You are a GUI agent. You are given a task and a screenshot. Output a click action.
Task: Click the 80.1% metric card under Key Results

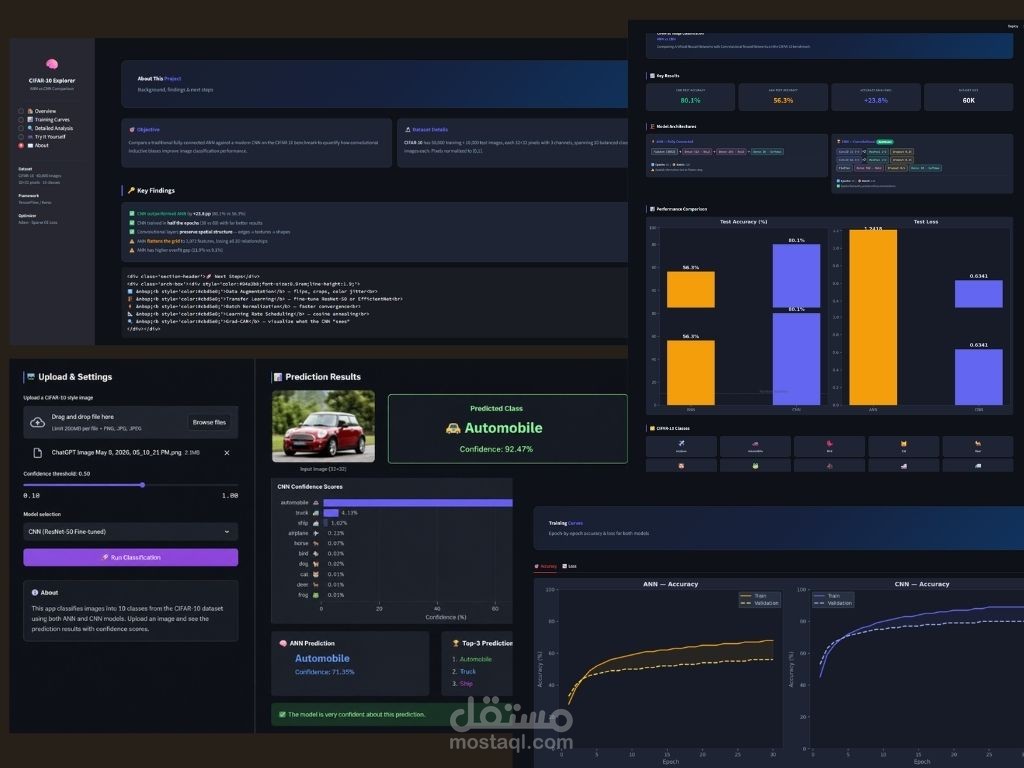click(690, 97)
